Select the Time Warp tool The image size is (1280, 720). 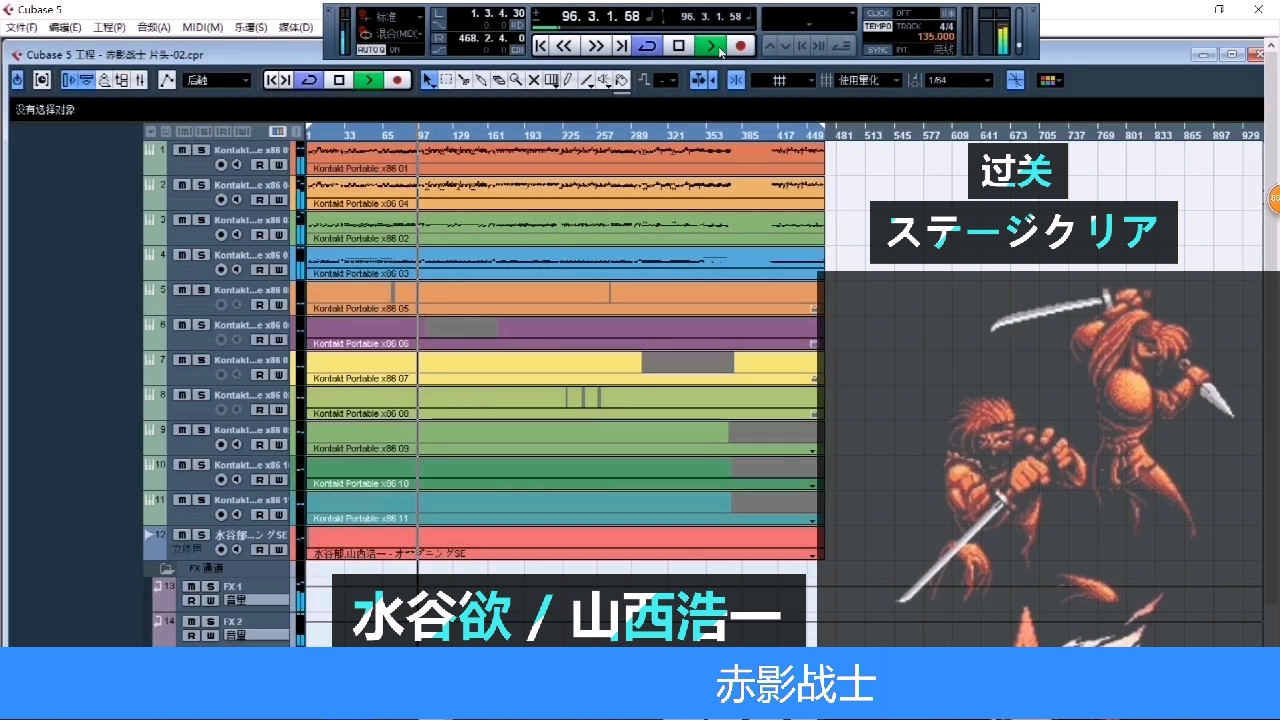551,80
